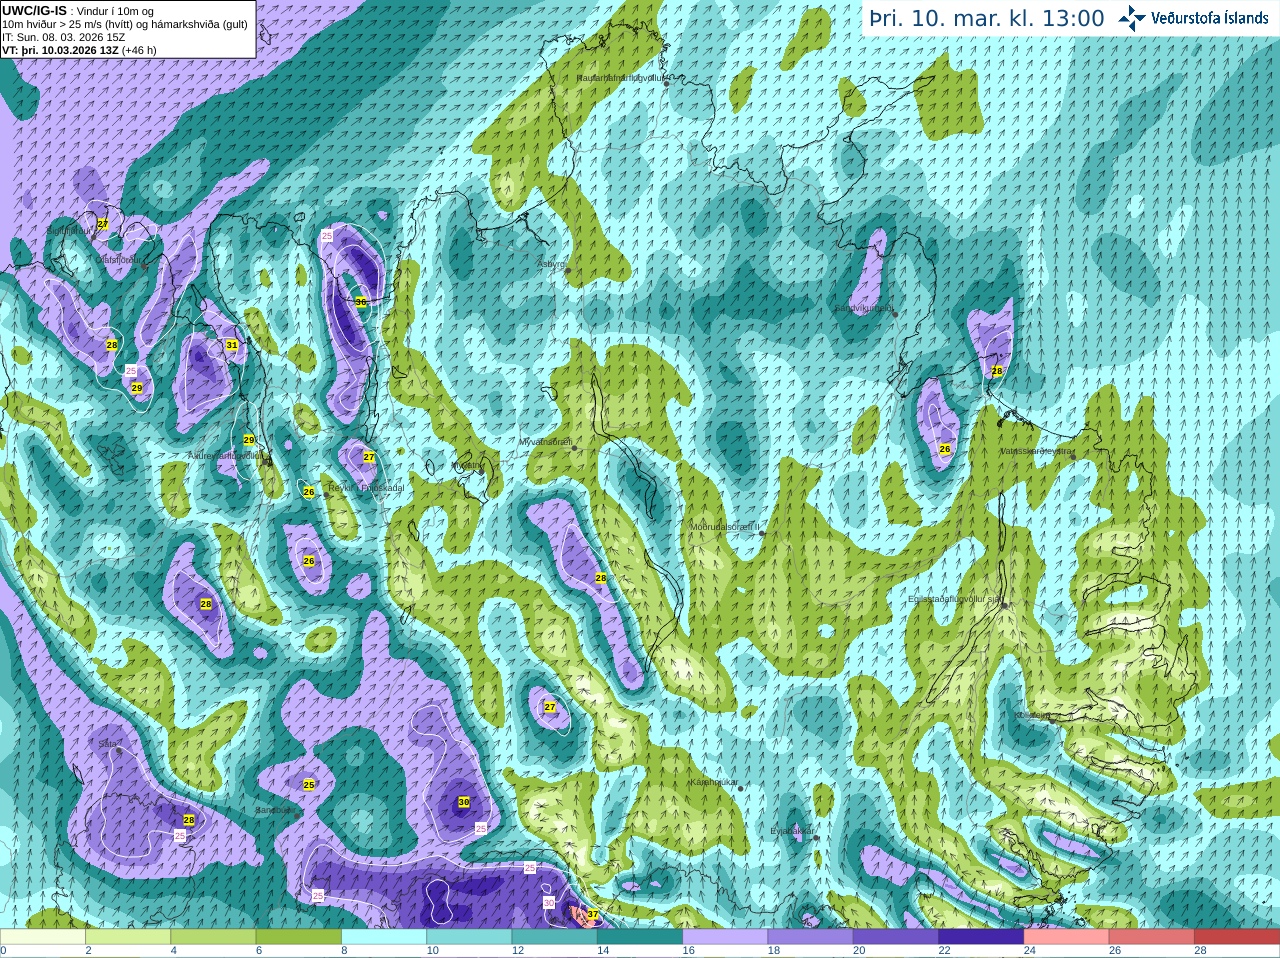Click the Veðurstofa Íslands logo icon
This screenshot has height=958, width=1280.
coord(1132,18)
